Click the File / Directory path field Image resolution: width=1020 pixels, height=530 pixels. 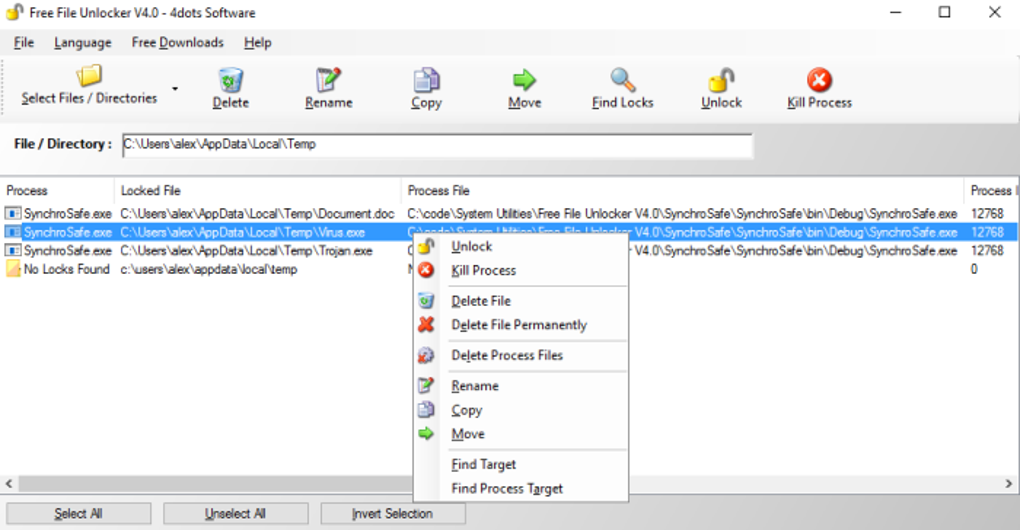click(437, 144)
